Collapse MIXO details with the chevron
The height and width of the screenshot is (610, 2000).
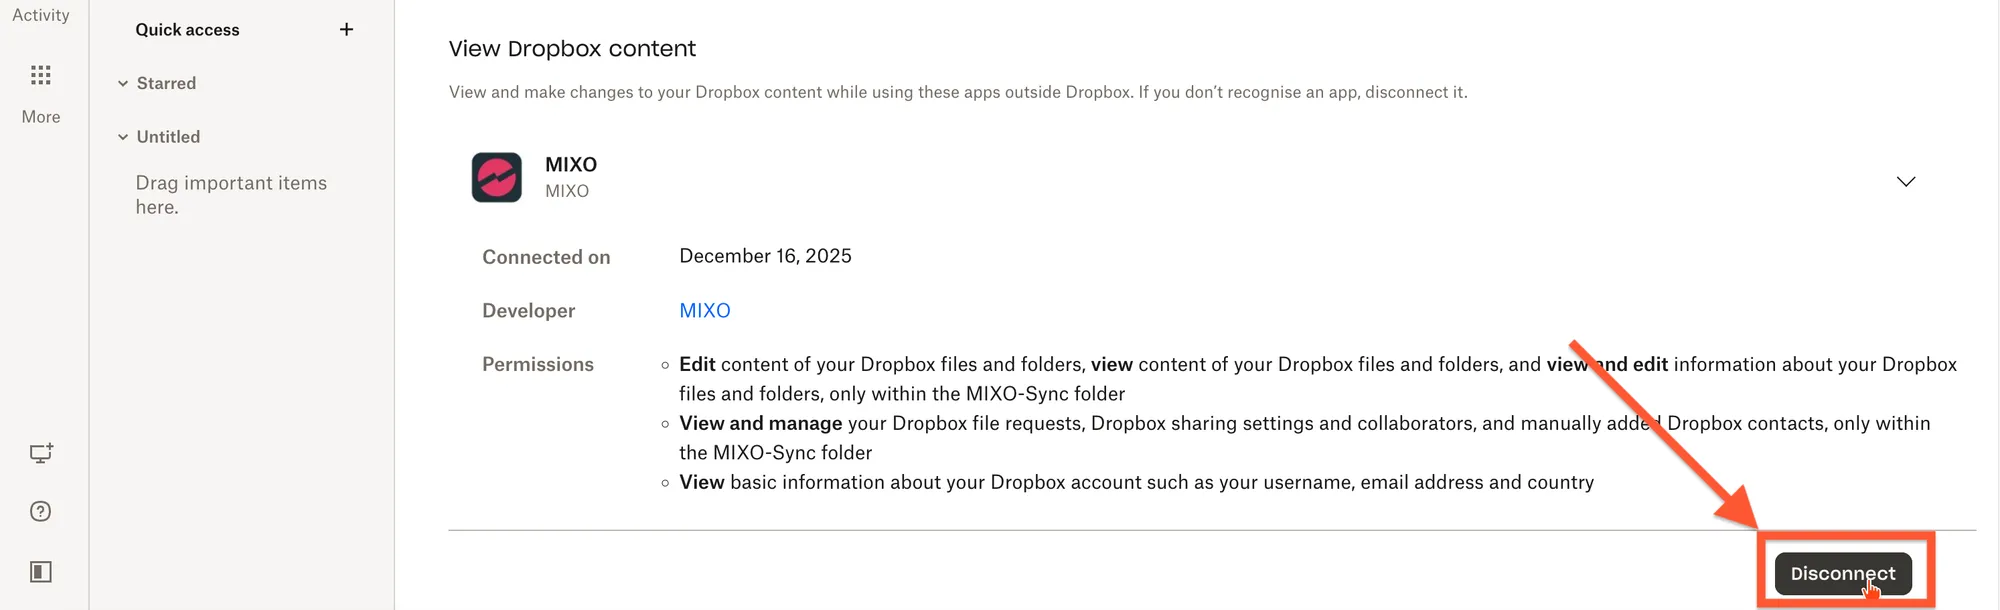[1905, 182]
